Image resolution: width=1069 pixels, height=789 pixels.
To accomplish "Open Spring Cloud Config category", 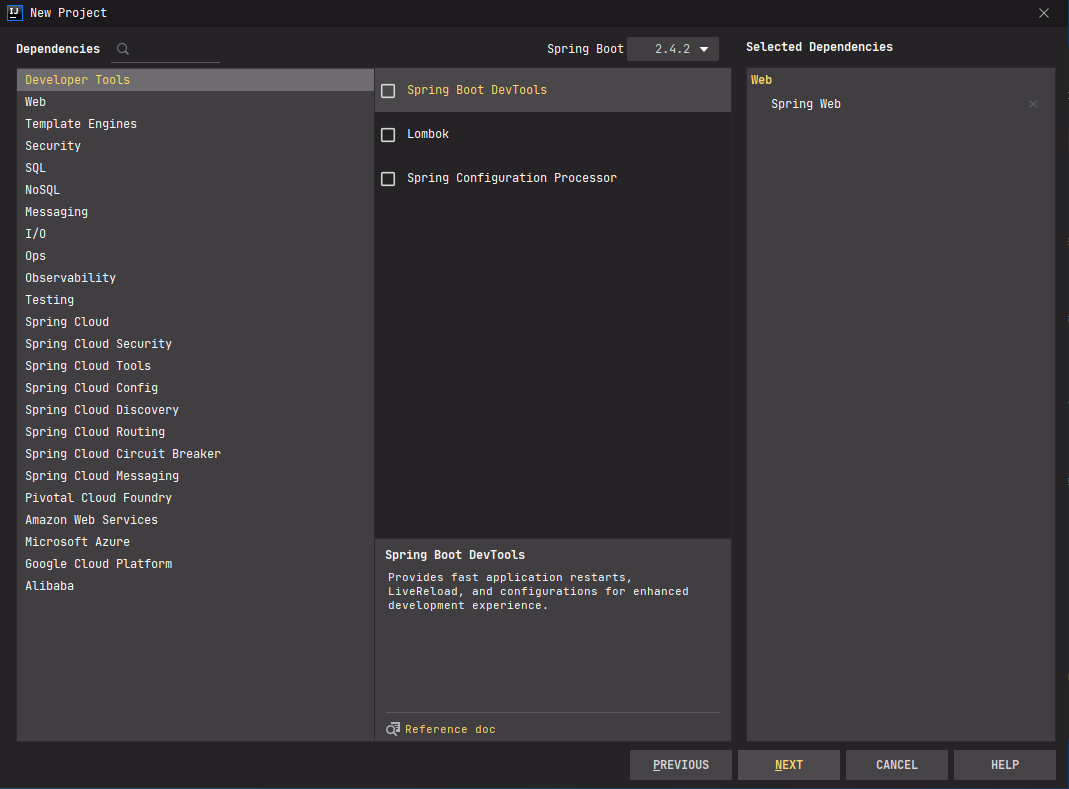I will (x=196, y=387).
